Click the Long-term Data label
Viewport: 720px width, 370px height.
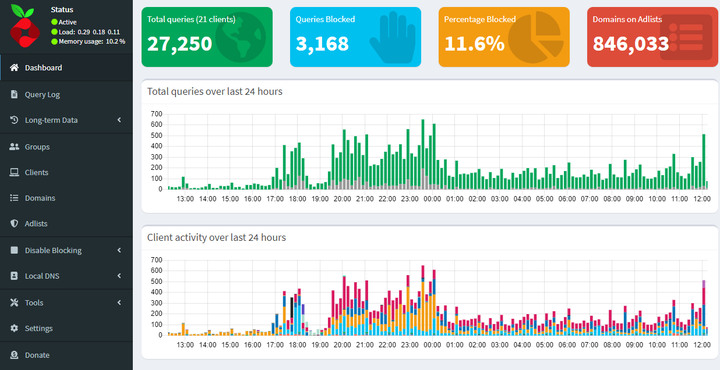point(51,120)
